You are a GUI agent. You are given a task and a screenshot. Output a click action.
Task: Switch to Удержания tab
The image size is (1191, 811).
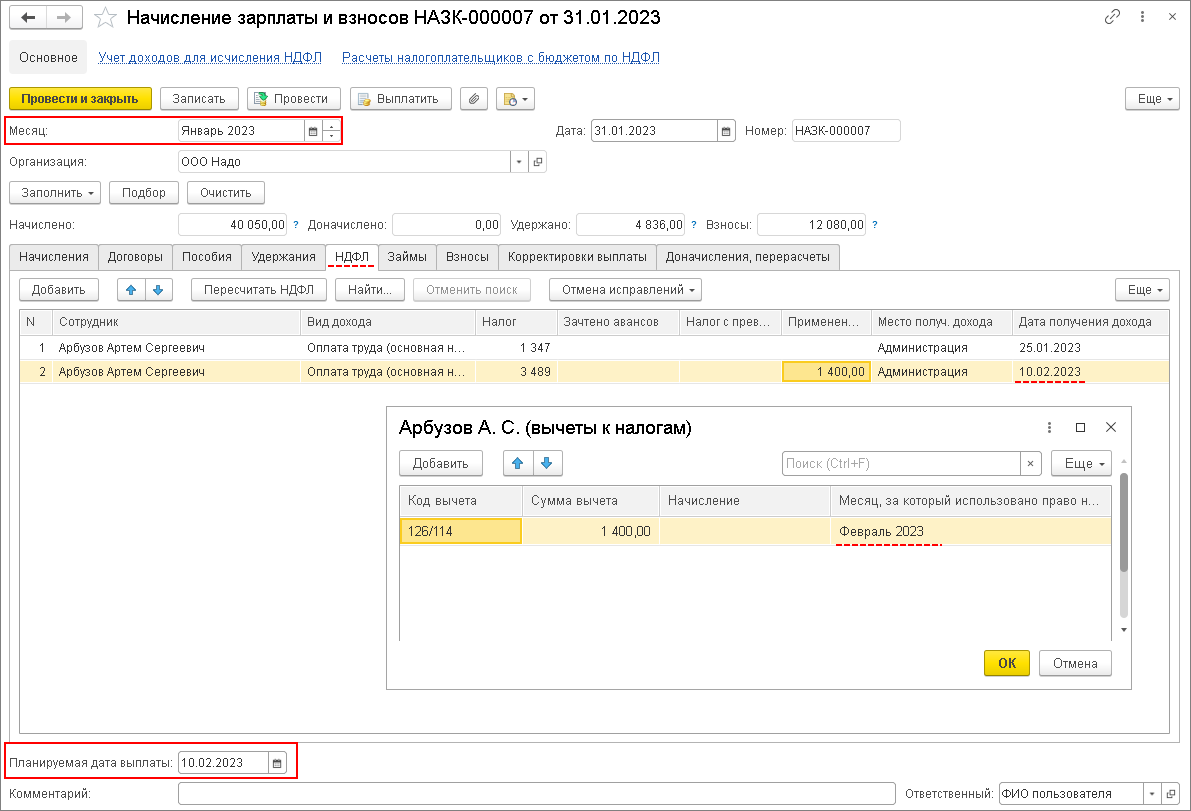pos(283,257)
